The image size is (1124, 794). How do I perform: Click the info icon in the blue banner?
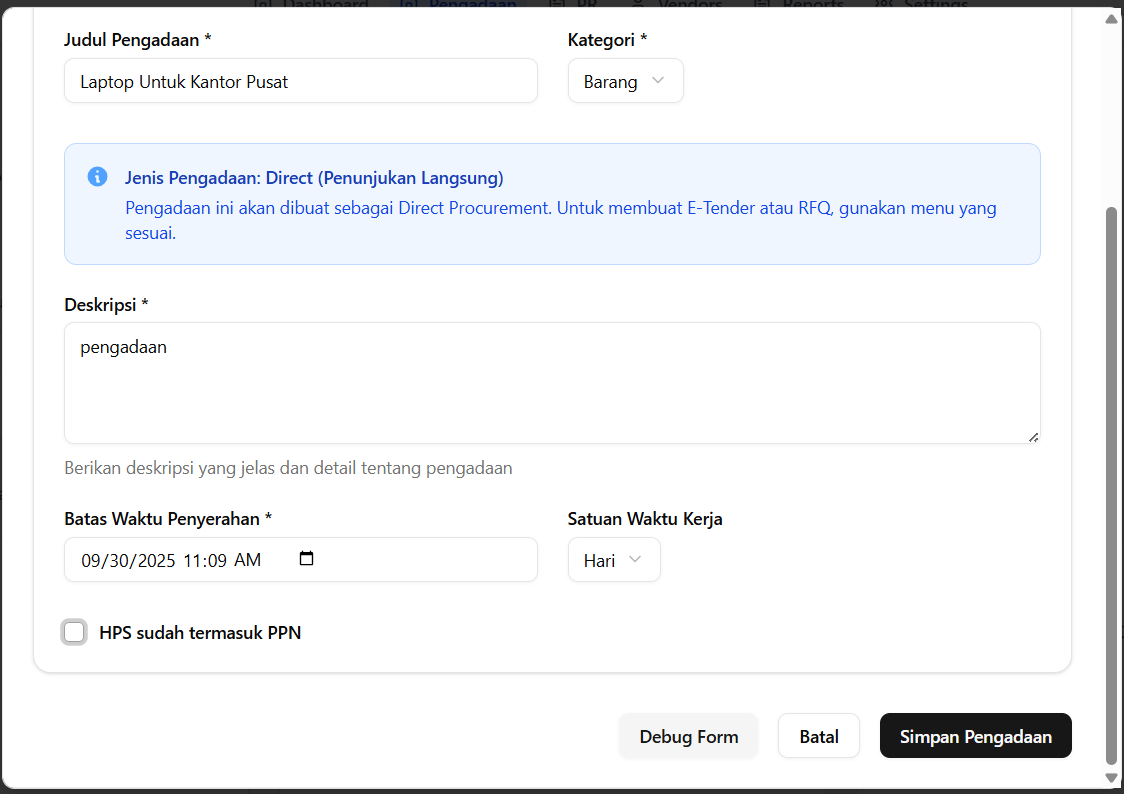97,177
